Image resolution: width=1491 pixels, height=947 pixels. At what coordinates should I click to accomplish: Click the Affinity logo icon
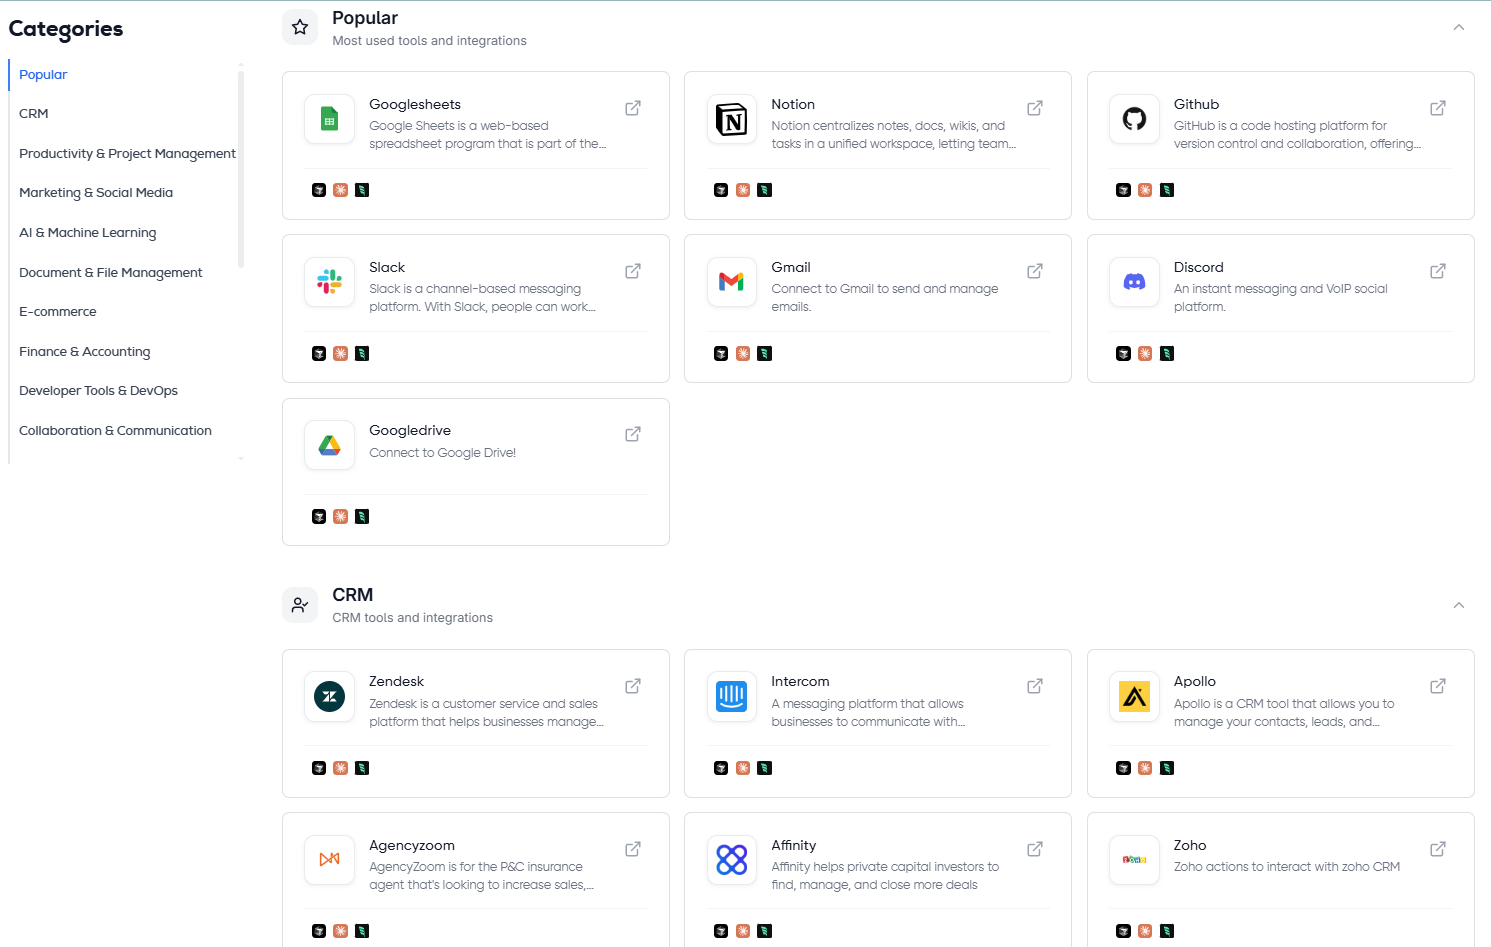pyautogui.click(x=732, y=860)
